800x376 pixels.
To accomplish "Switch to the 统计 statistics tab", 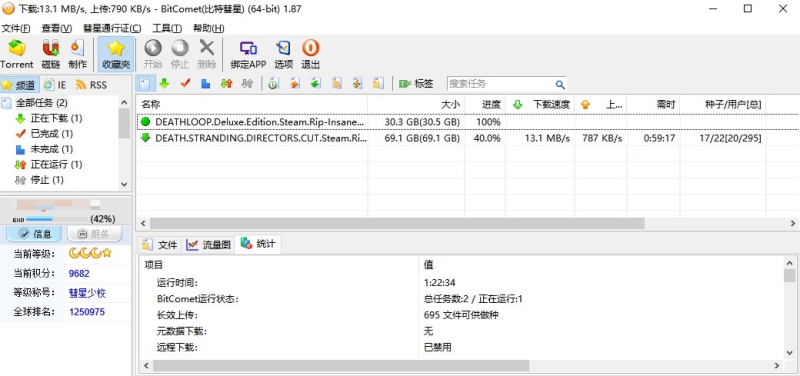I will coord(258,244).
